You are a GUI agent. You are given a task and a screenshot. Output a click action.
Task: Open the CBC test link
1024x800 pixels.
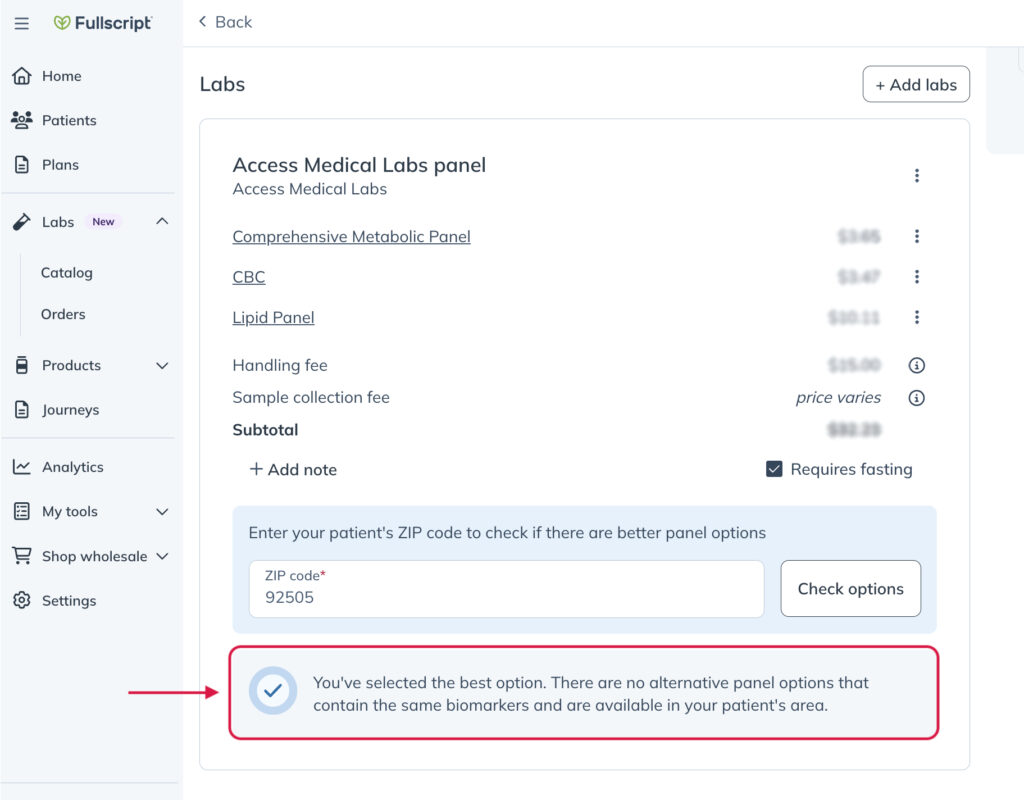[x=249, y=277]
